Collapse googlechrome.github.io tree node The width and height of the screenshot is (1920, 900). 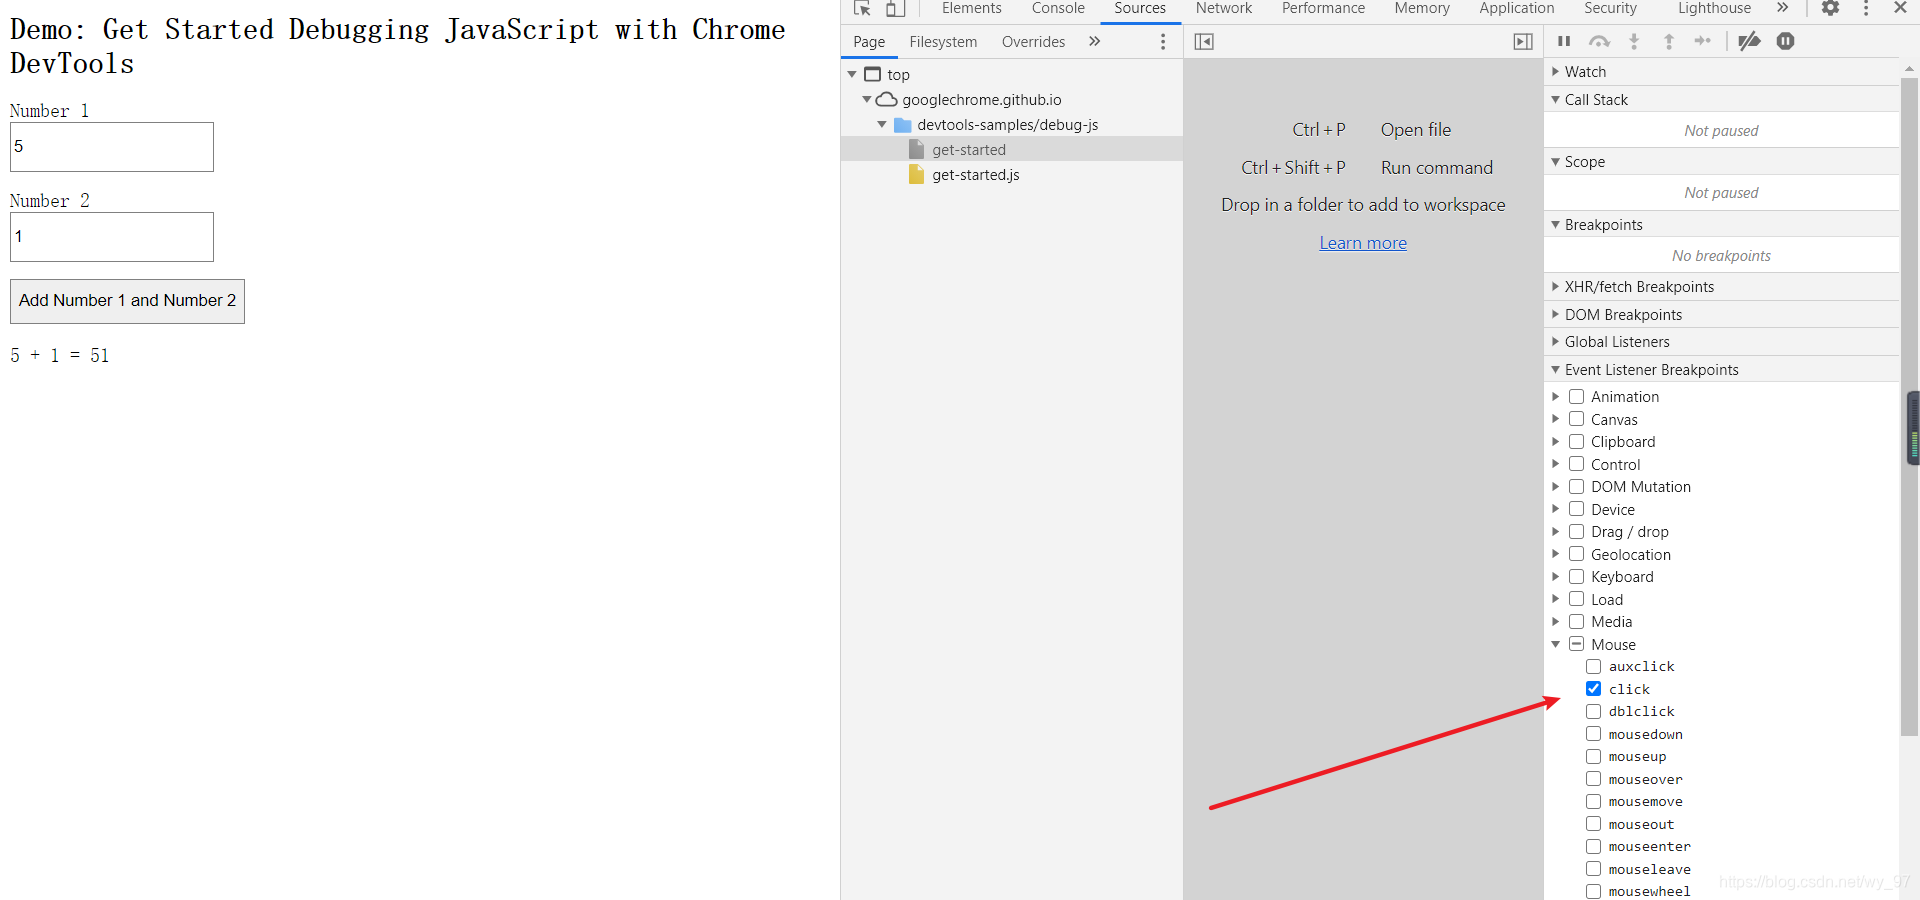point(867,100)
